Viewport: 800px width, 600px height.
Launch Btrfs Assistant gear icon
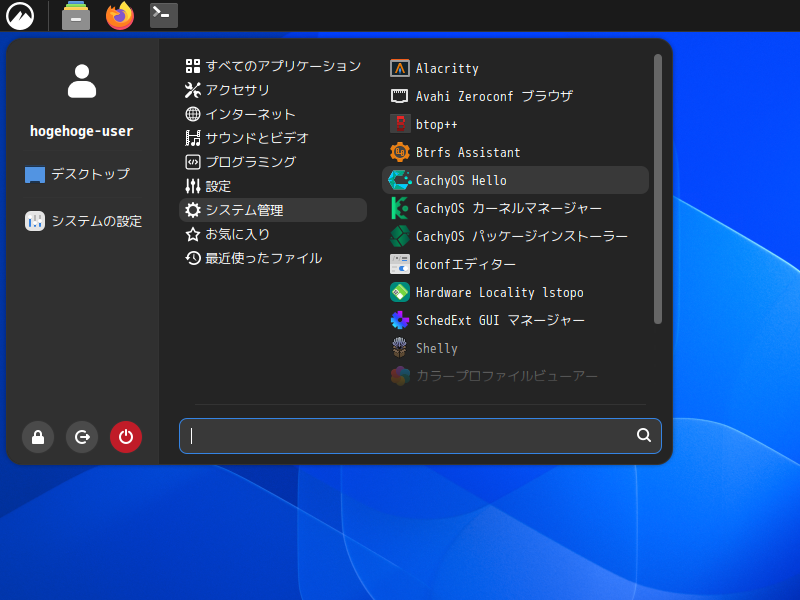pyautogui.click(x=399, y=152)
